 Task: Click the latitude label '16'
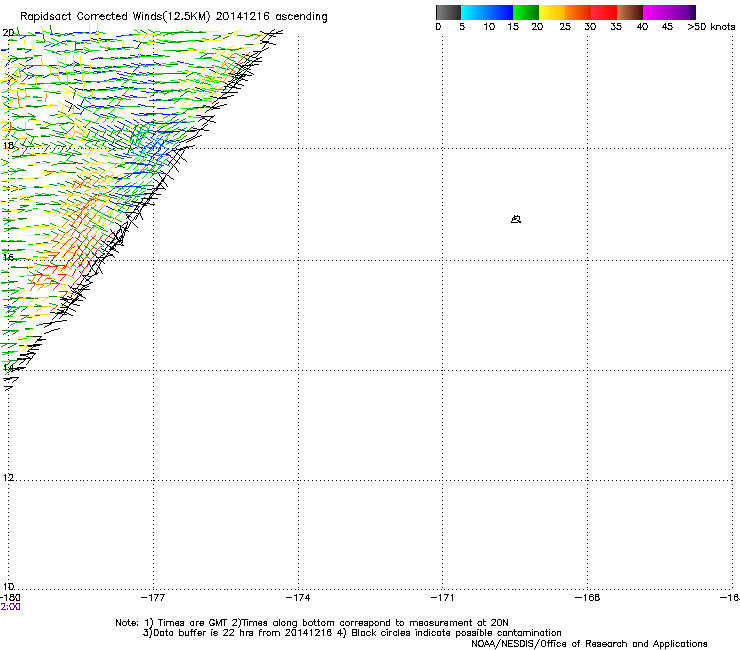pos(8,257)
